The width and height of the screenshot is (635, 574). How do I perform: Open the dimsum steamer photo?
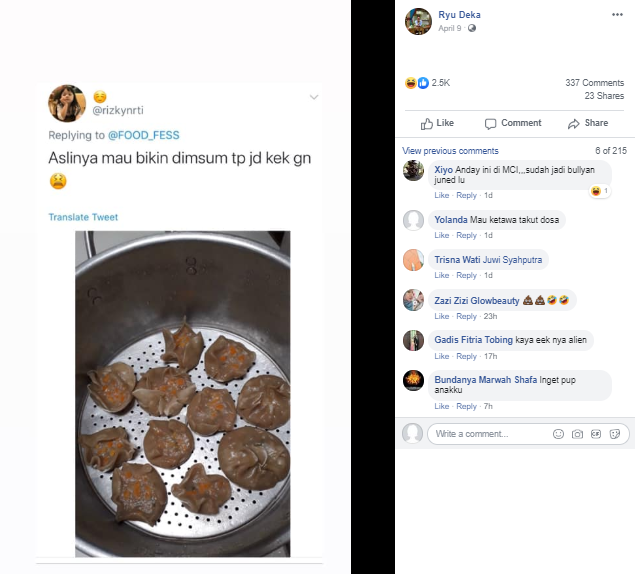click(x=182, y=393)
